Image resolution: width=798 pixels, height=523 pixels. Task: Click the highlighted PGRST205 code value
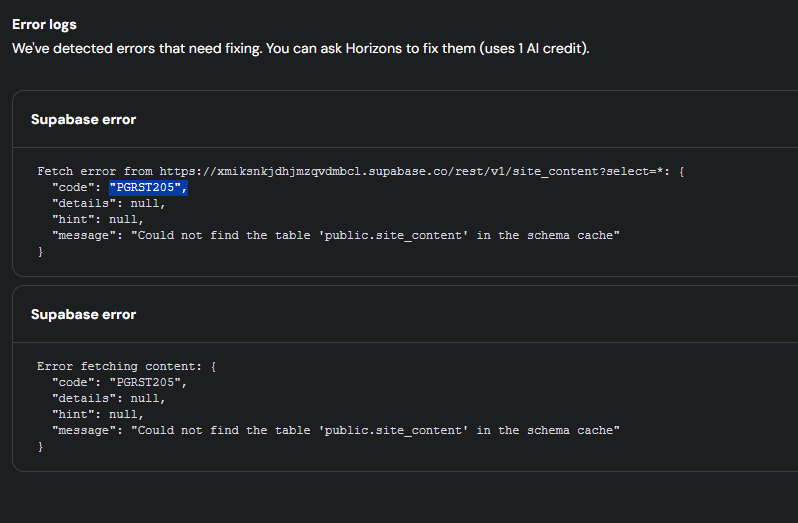pyautogui.click(x=148, y=187)
